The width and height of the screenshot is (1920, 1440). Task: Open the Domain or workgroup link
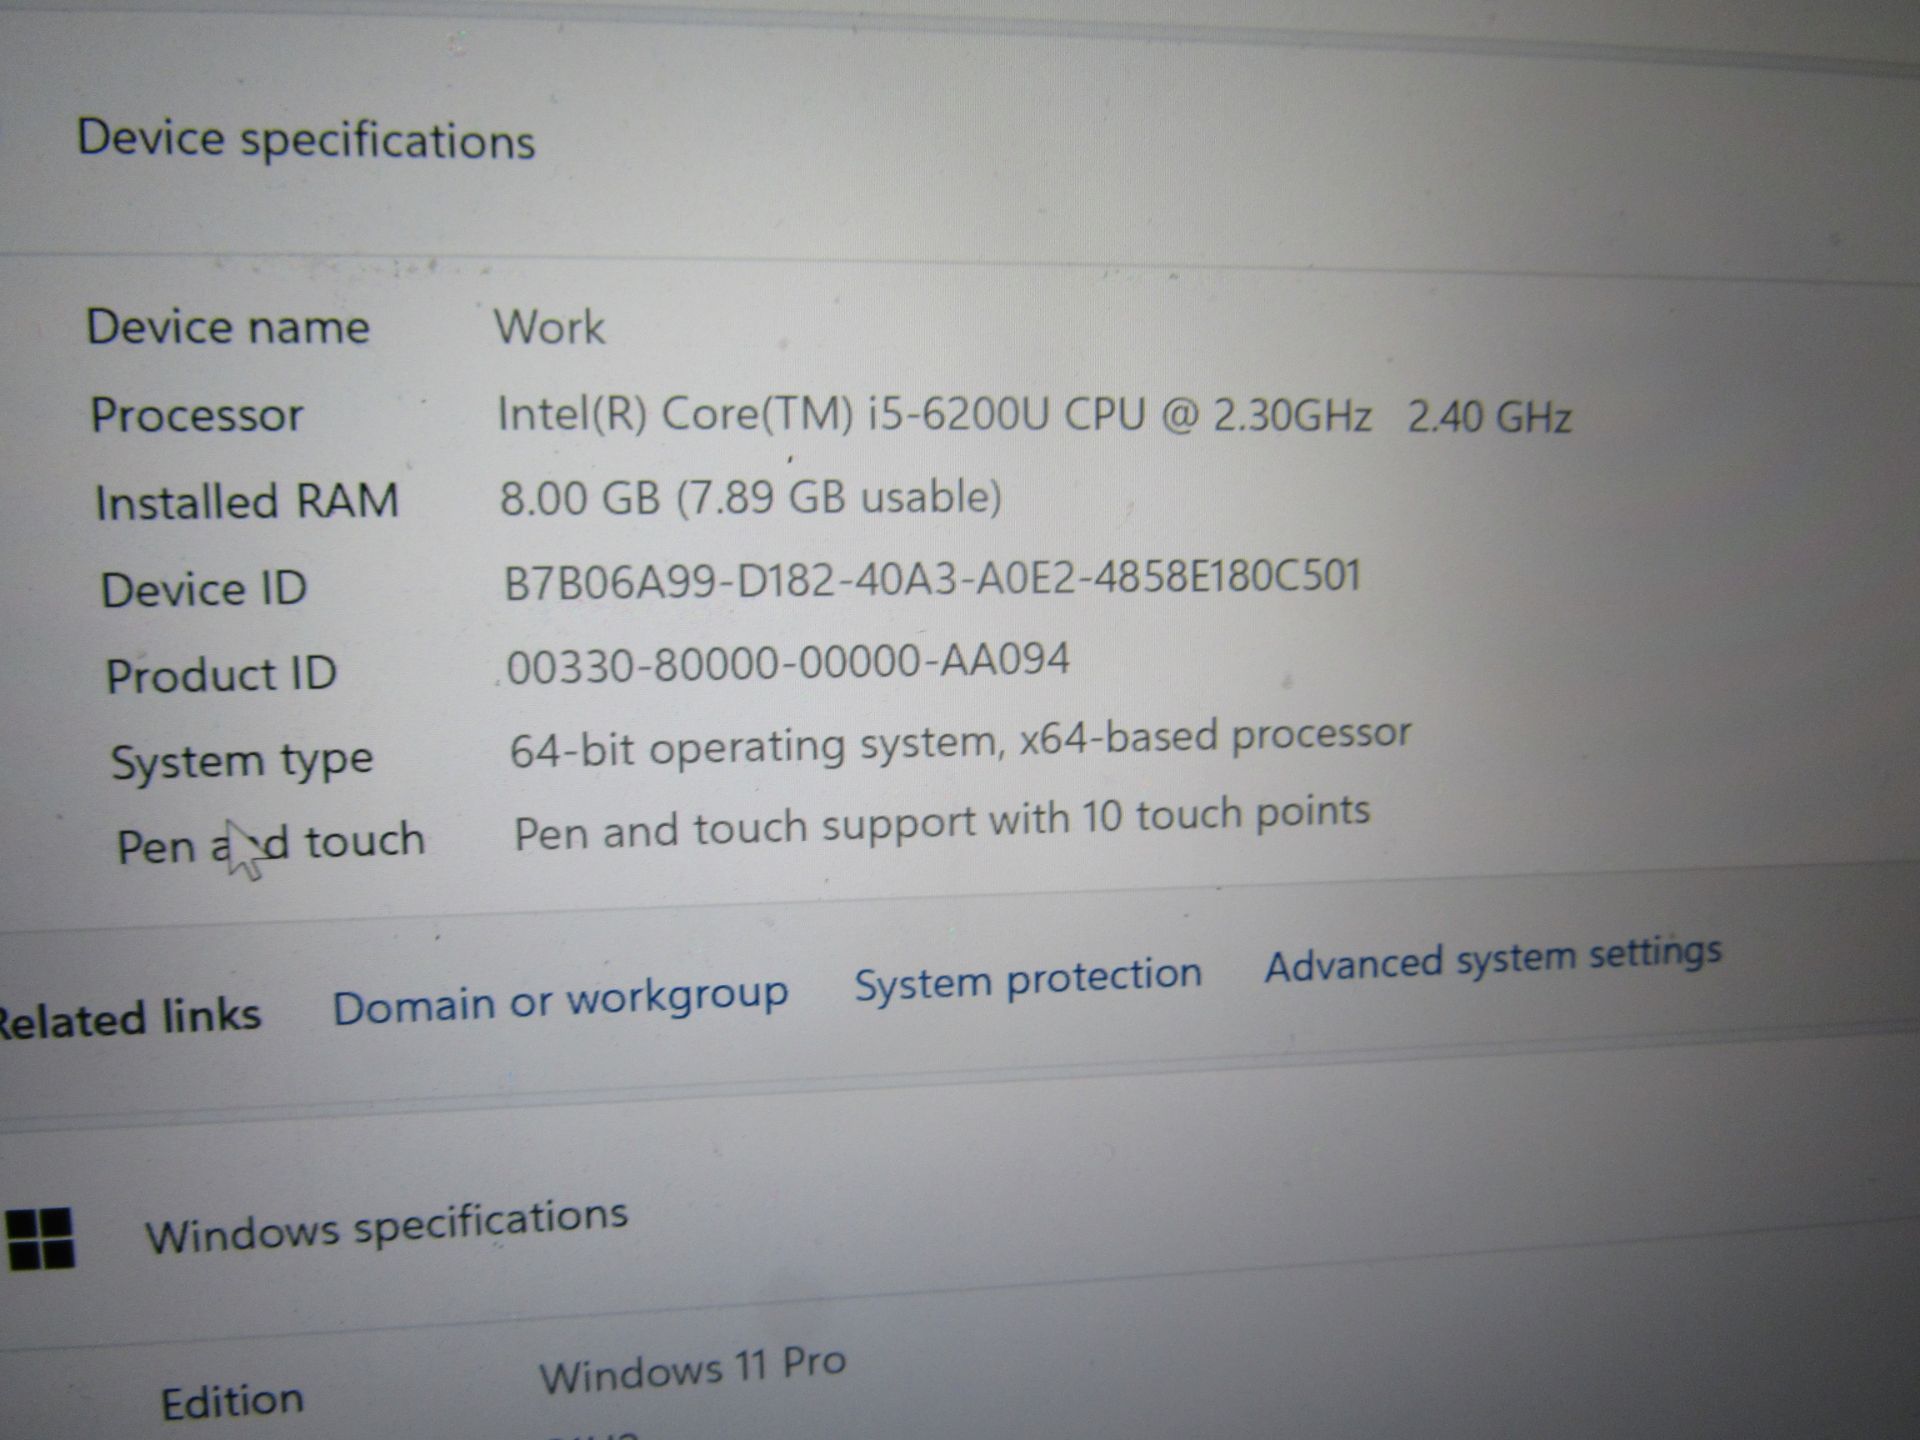560,1001
